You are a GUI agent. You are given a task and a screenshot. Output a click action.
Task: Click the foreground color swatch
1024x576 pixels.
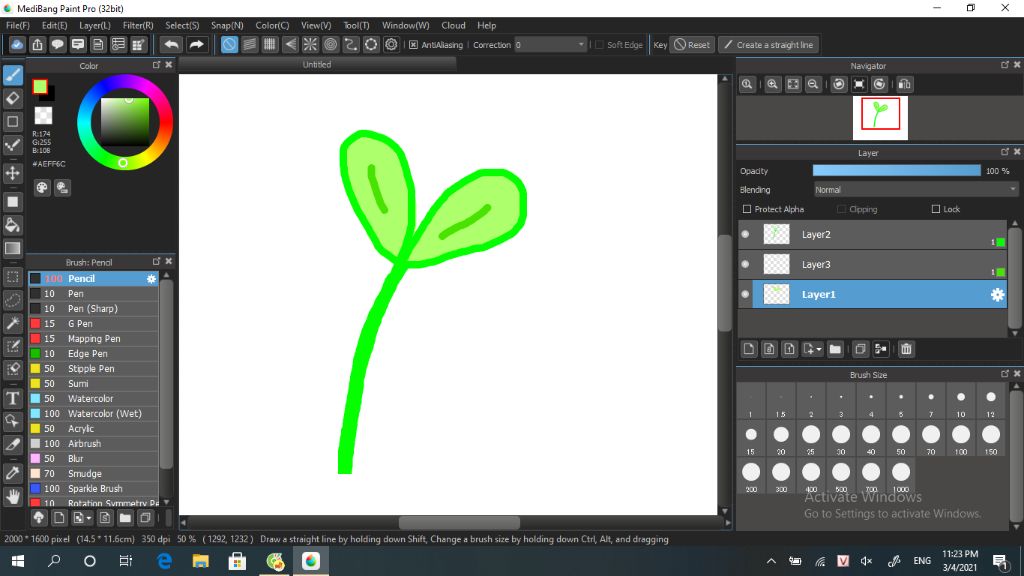point(40,86)
